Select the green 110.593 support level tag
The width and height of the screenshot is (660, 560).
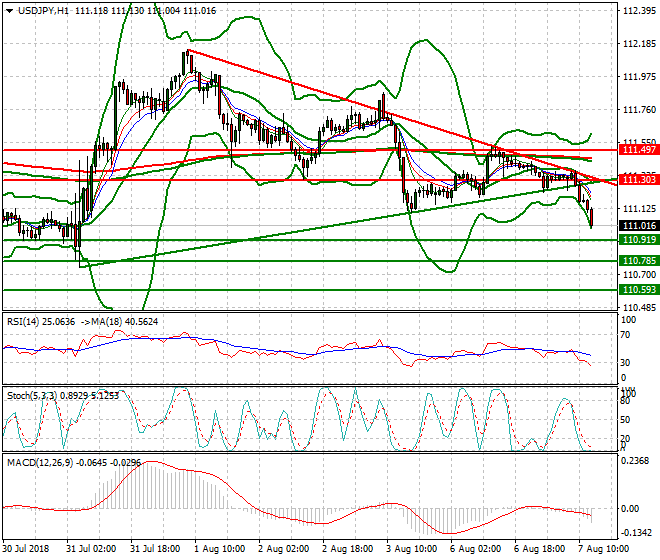click(637, 290)
